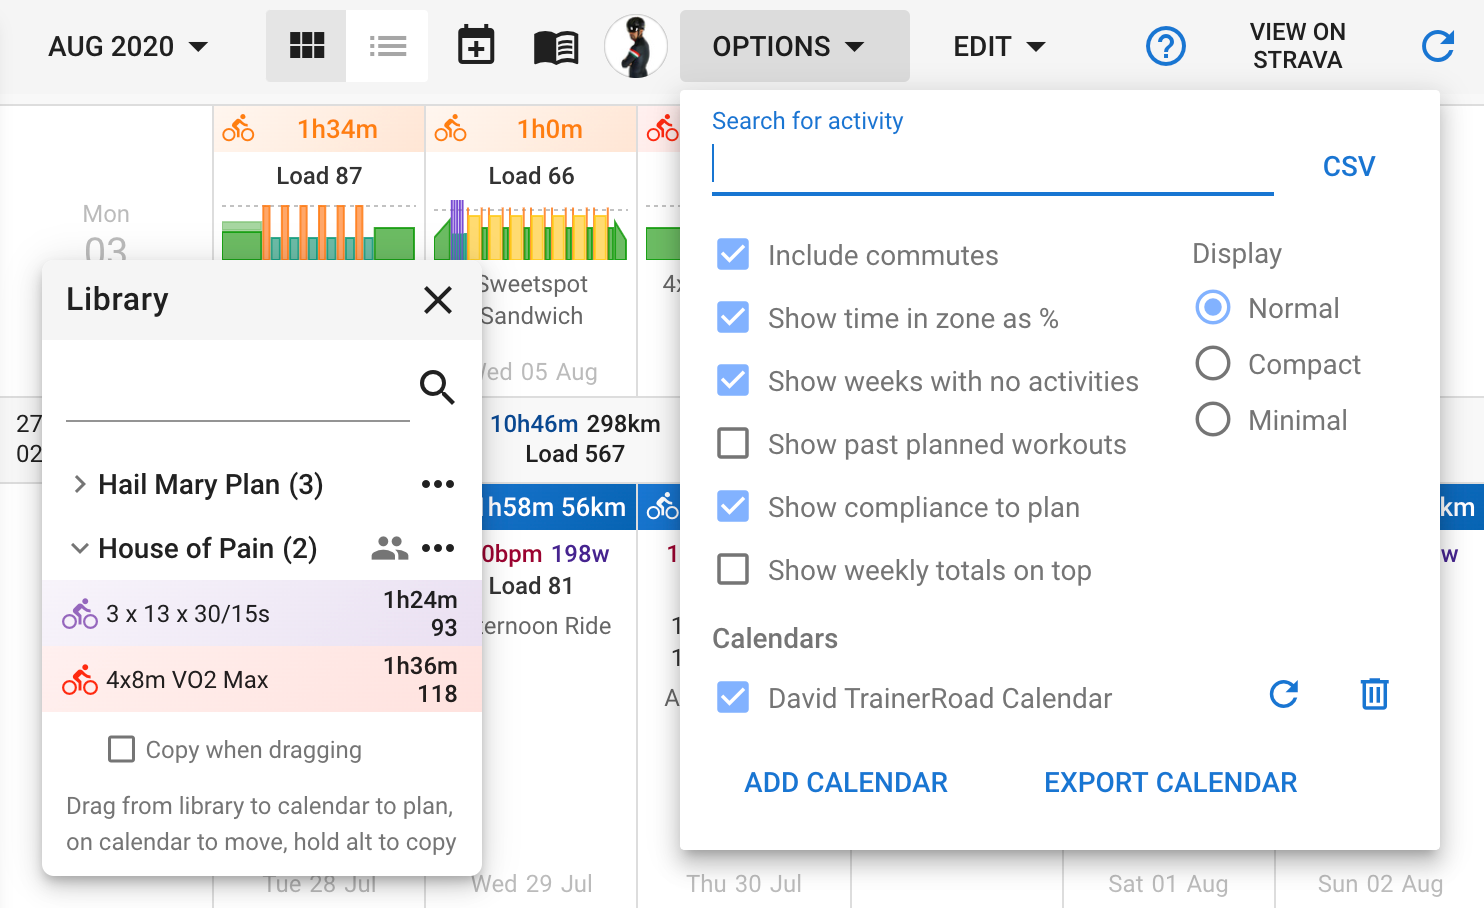Click VIEW ON STRAVA
This screenshot has width=1484, height=908.
tap(1297, 45)
